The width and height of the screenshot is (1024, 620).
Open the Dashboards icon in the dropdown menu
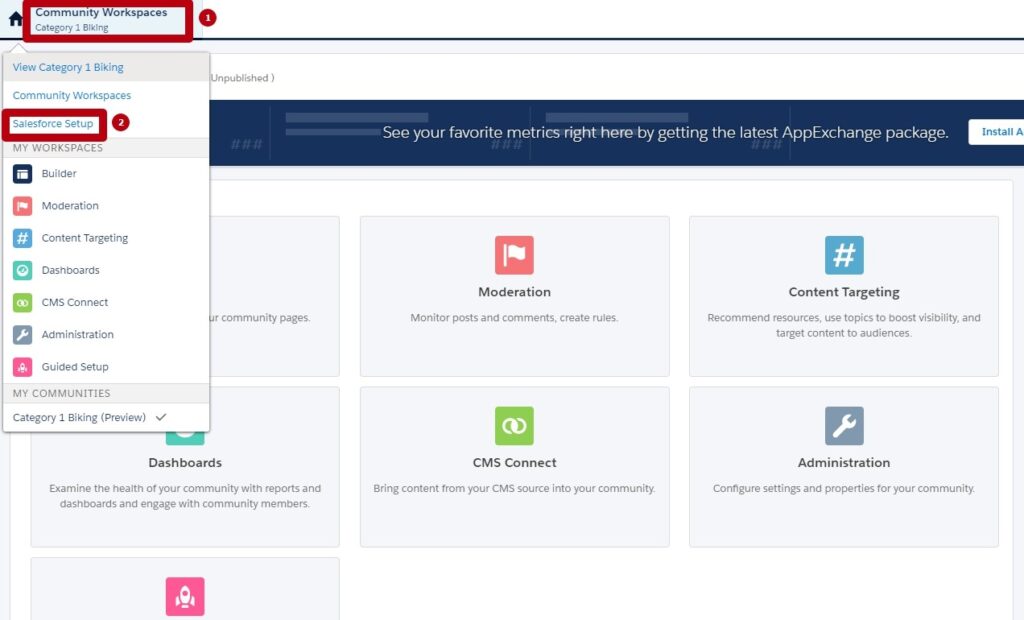(x=22, y=270)
